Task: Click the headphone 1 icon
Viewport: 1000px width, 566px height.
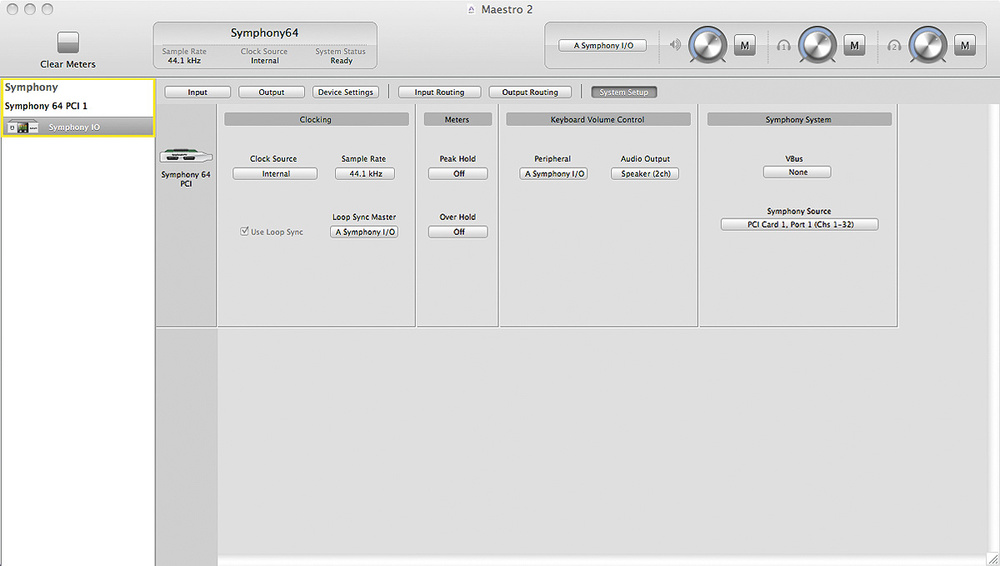Action: point(786,45)
